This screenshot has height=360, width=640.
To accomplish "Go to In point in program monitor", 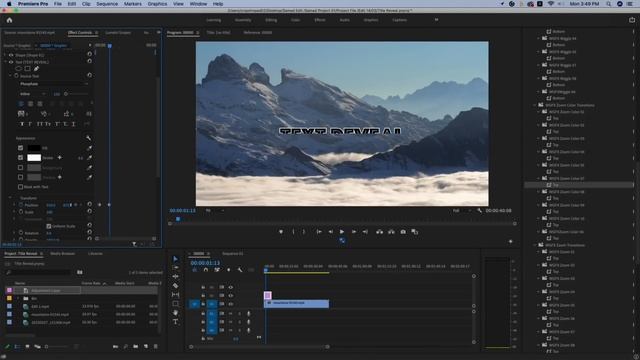I will [319, 232].
